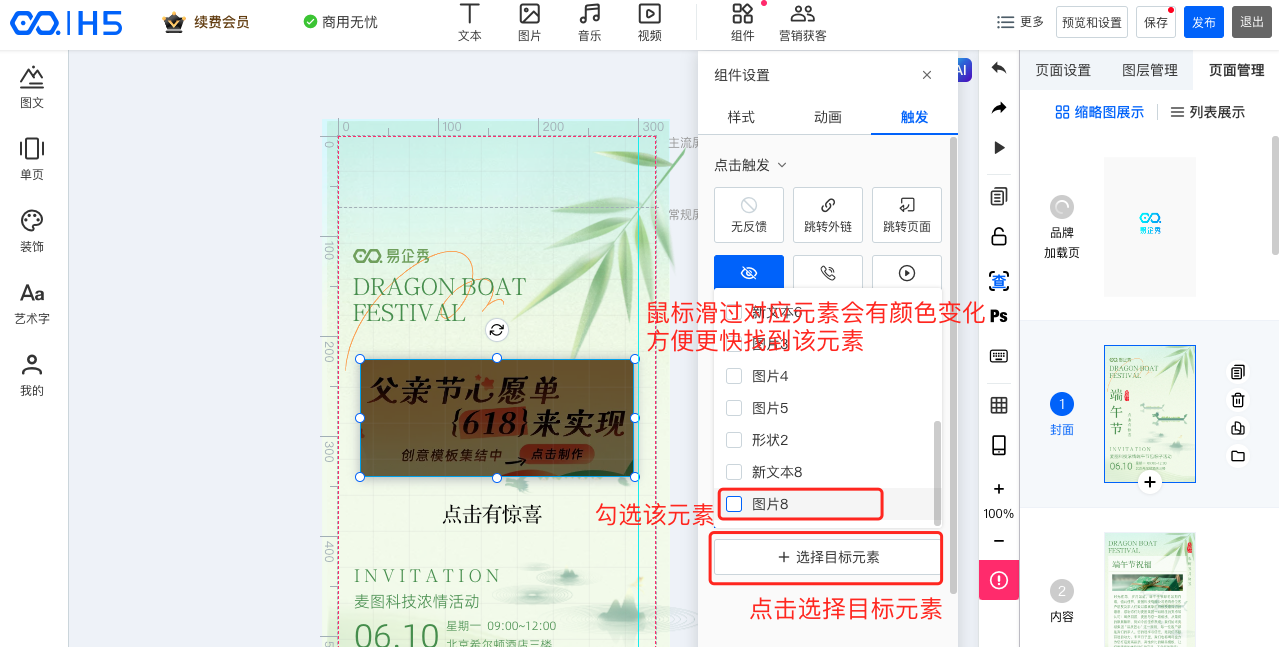The height and width of the screenshot is (647, 1279).
Task: Click the 商用无忧 badge
Action: tap(341, 22)
